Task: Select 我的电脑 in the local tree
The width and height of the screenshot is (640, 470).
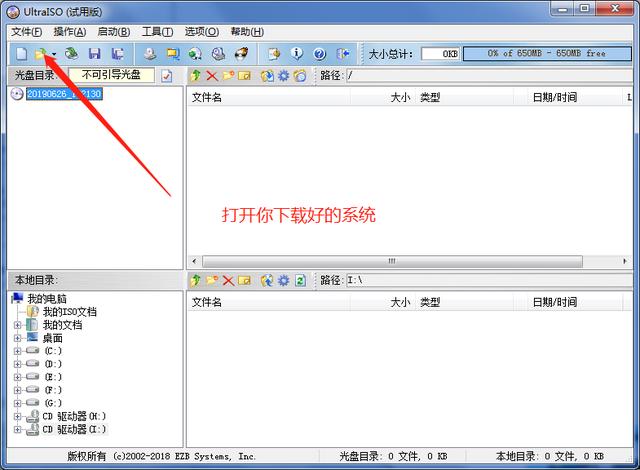Action: point(47,299)
